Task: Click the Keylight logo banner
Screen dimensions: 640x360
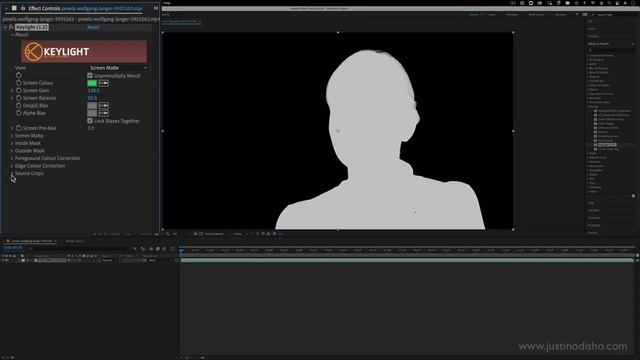Action: tap(84, 51)
